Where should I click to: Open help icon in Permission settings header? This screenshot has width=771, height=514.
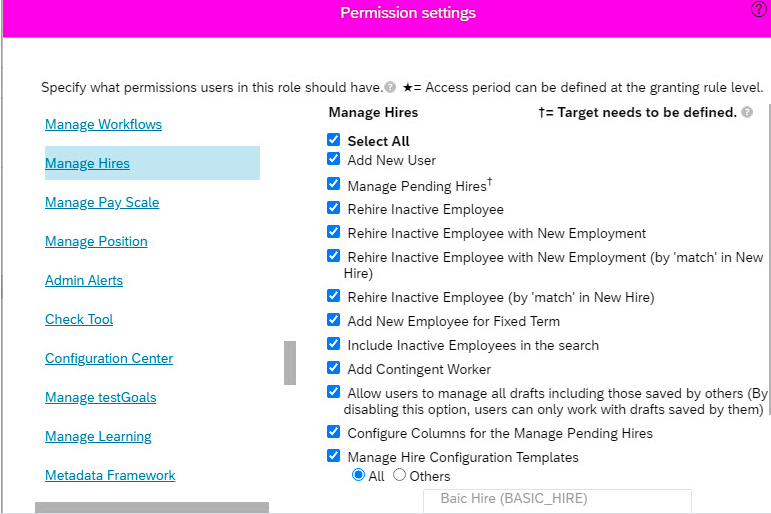[759, 9]
